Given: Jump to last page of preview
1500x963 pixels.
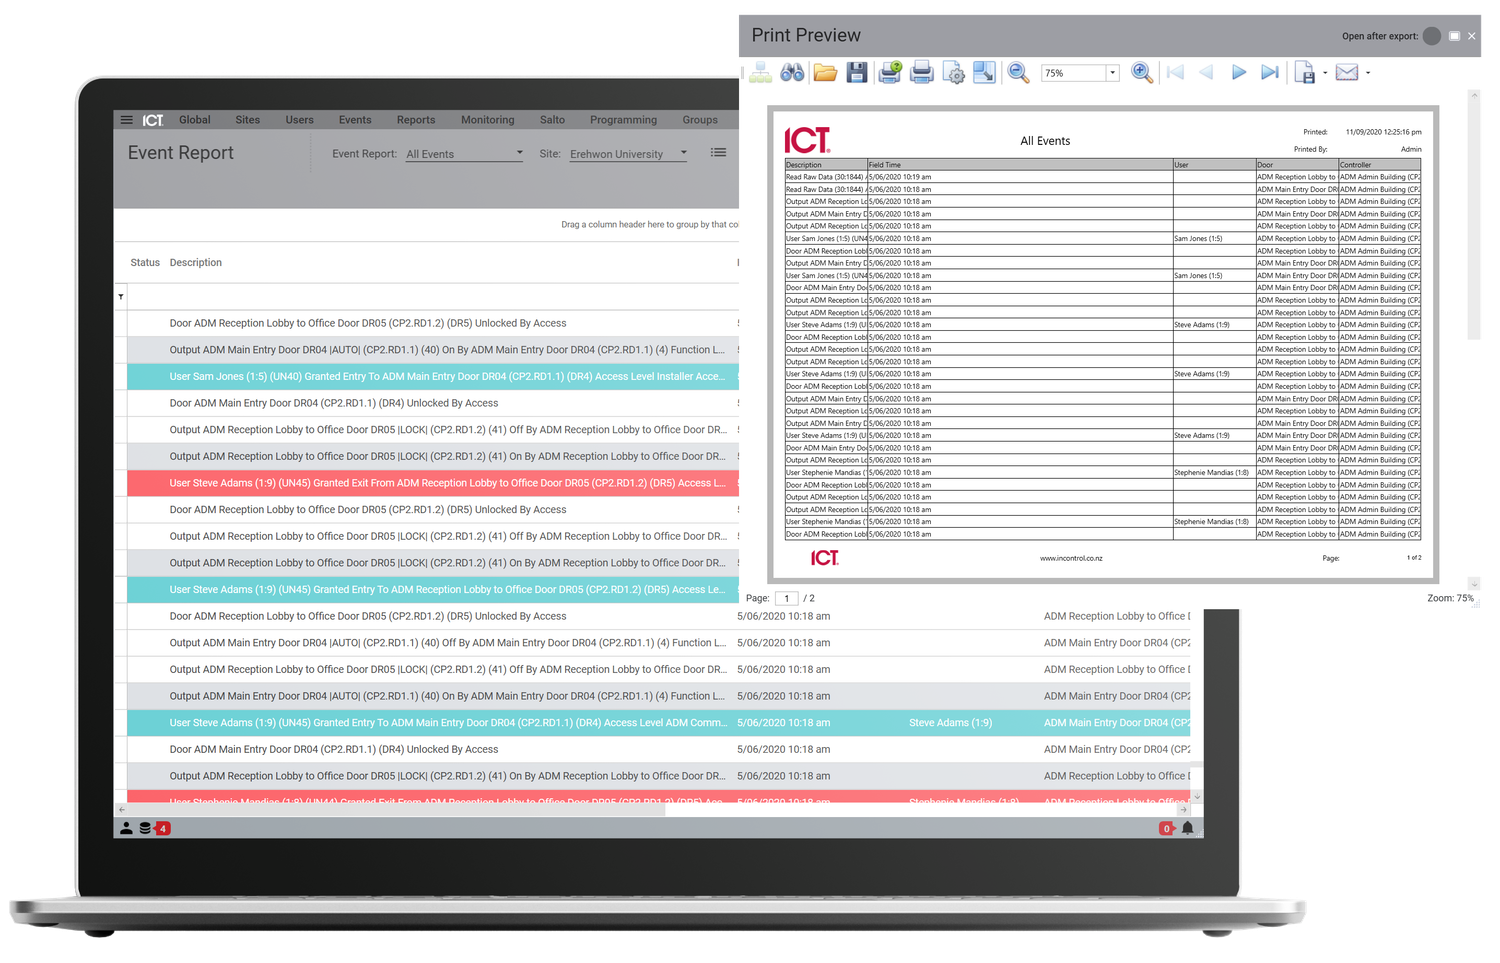Looking at the screenshot, I should (x=1270, y=72).
